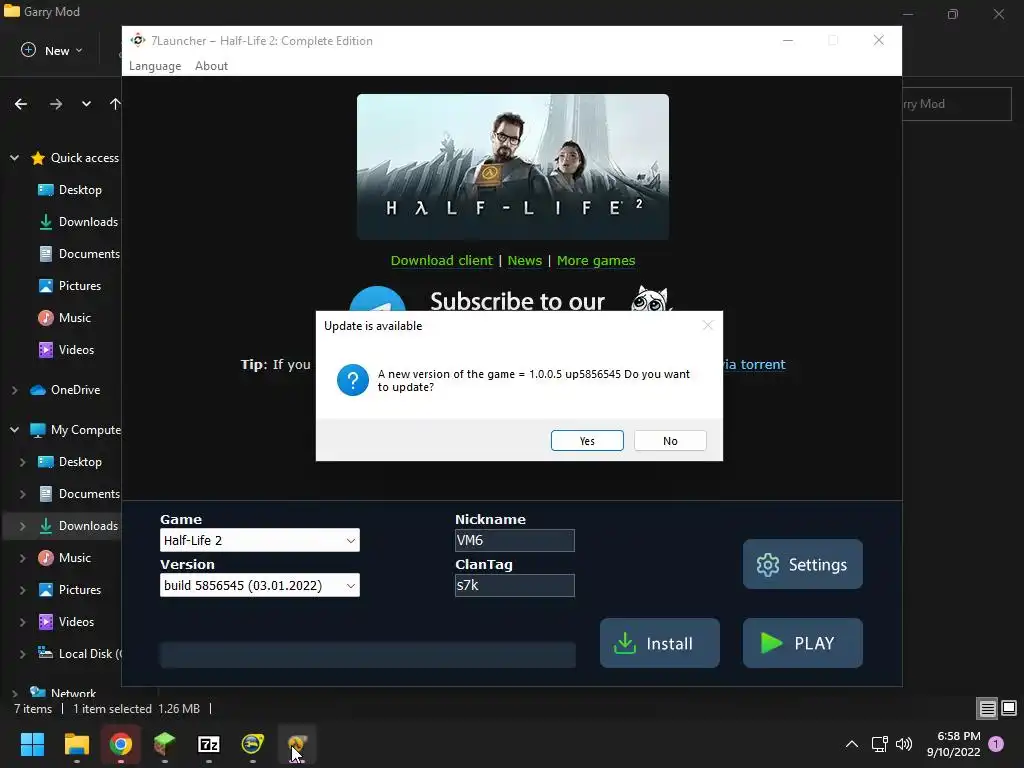The height and width of the screenshot is (768, 1024).
Task: Click the Half-Life 2 banner image
Action: pyautogui.click(x=513, y=167)
